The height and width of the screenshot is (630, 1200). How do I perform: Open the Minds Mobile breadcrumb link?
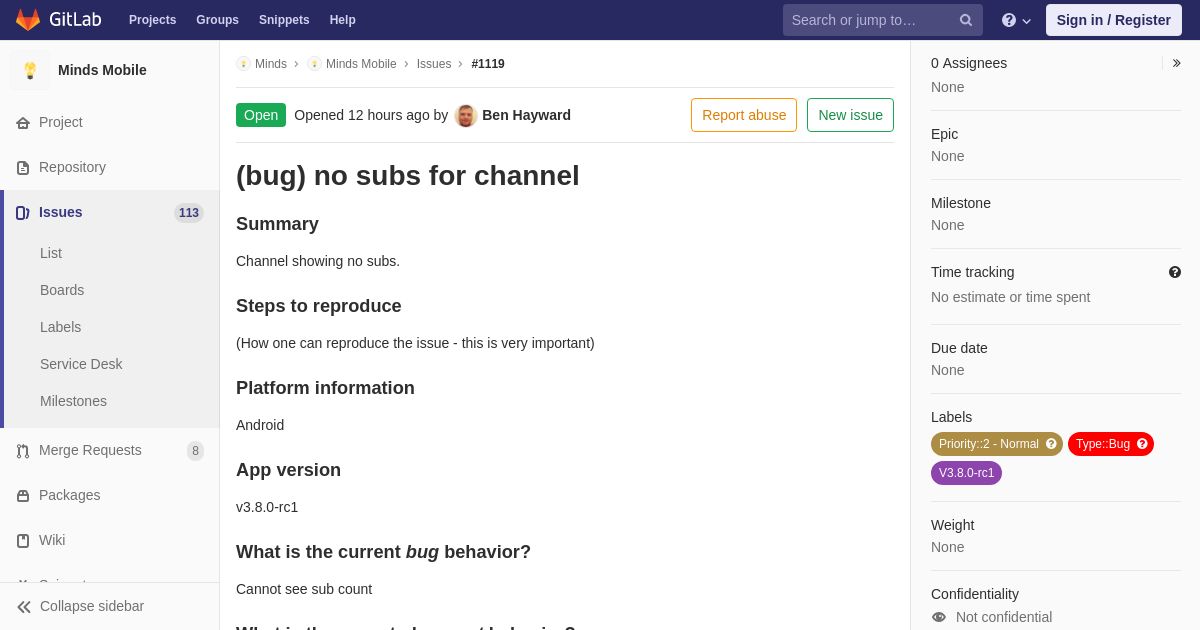coord(361,64)
